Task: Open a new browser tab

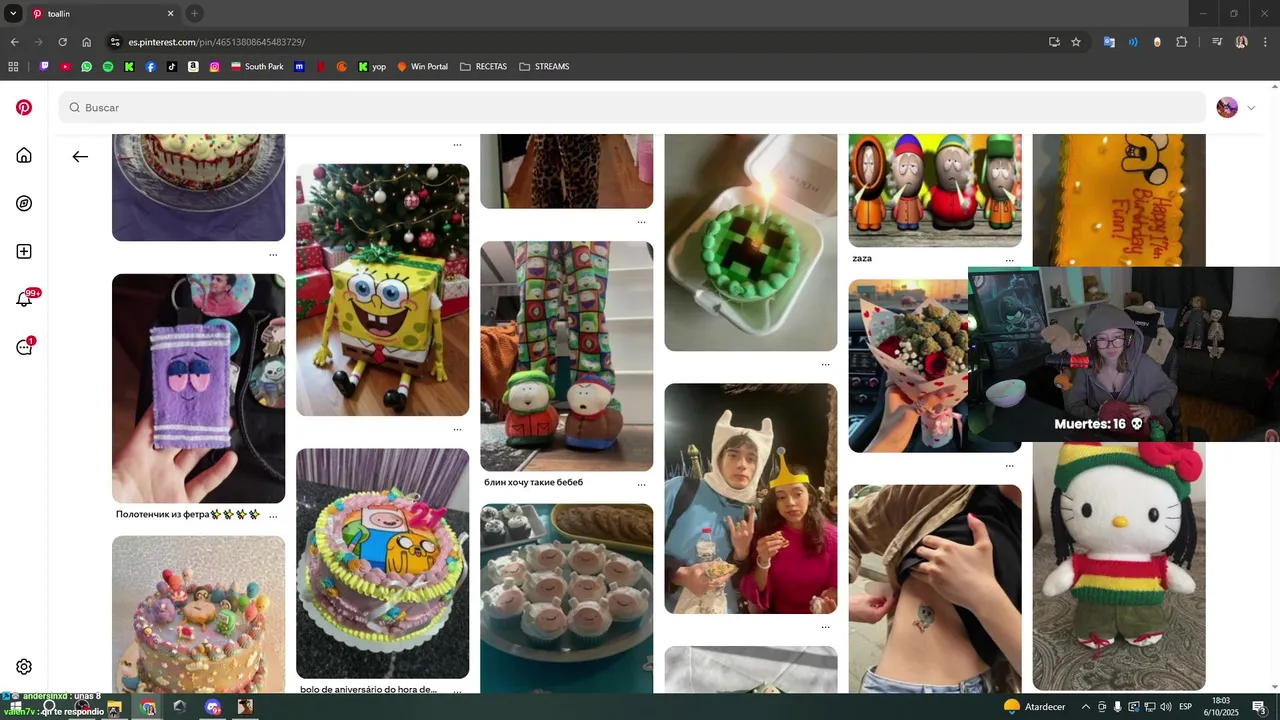Action: click(194, 14)
